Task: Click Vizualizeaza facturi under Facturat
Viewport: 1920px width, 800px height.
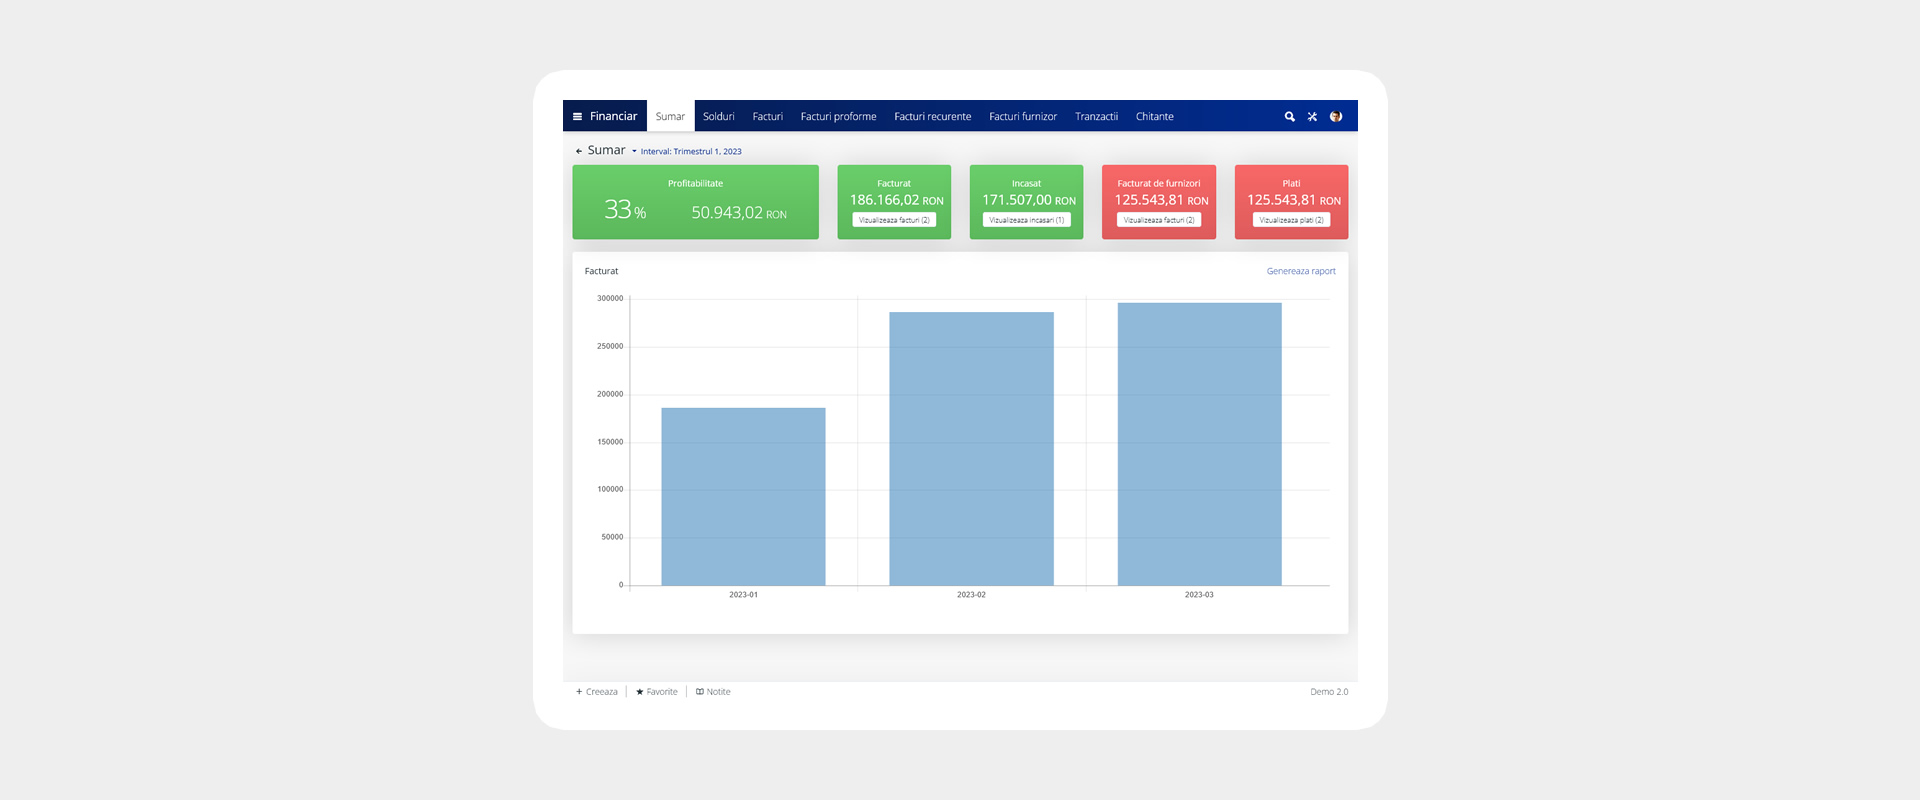Action: 894,220
